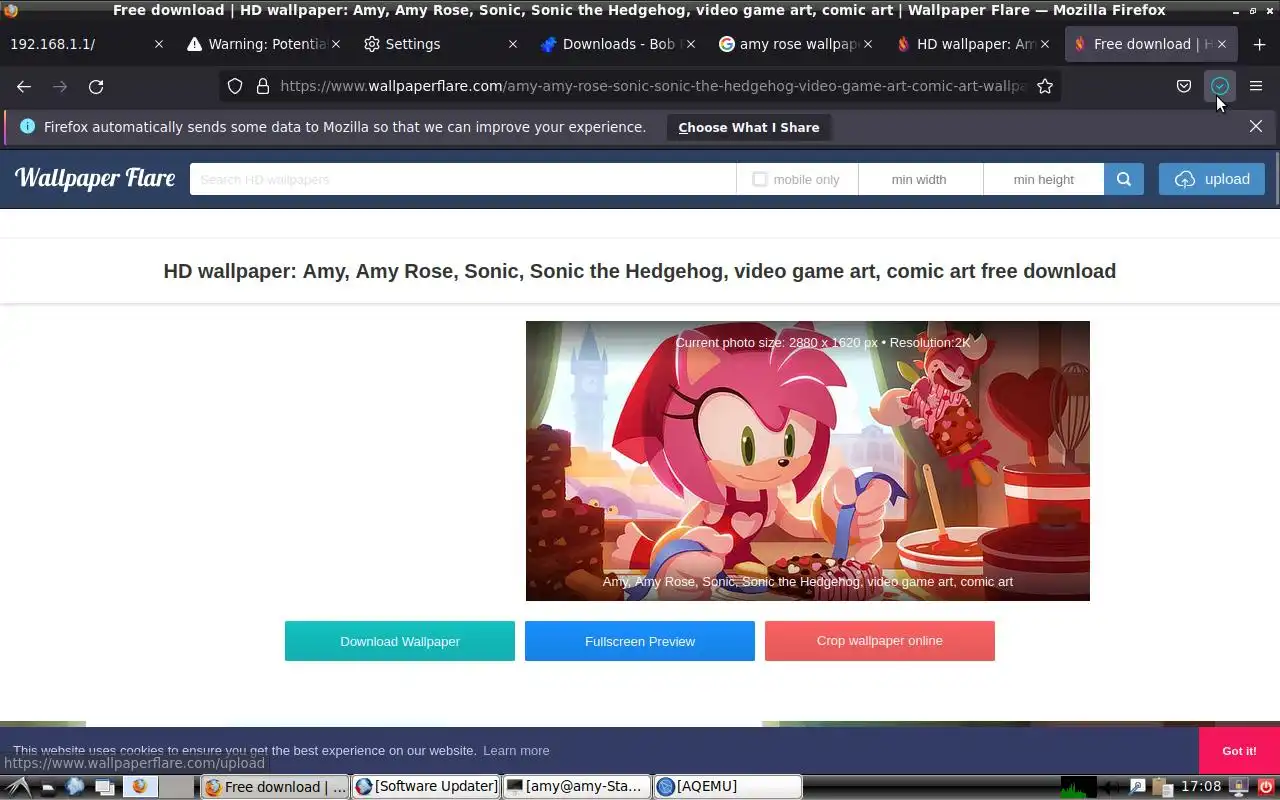Open the LXDE start menu icon

(18, 787)
